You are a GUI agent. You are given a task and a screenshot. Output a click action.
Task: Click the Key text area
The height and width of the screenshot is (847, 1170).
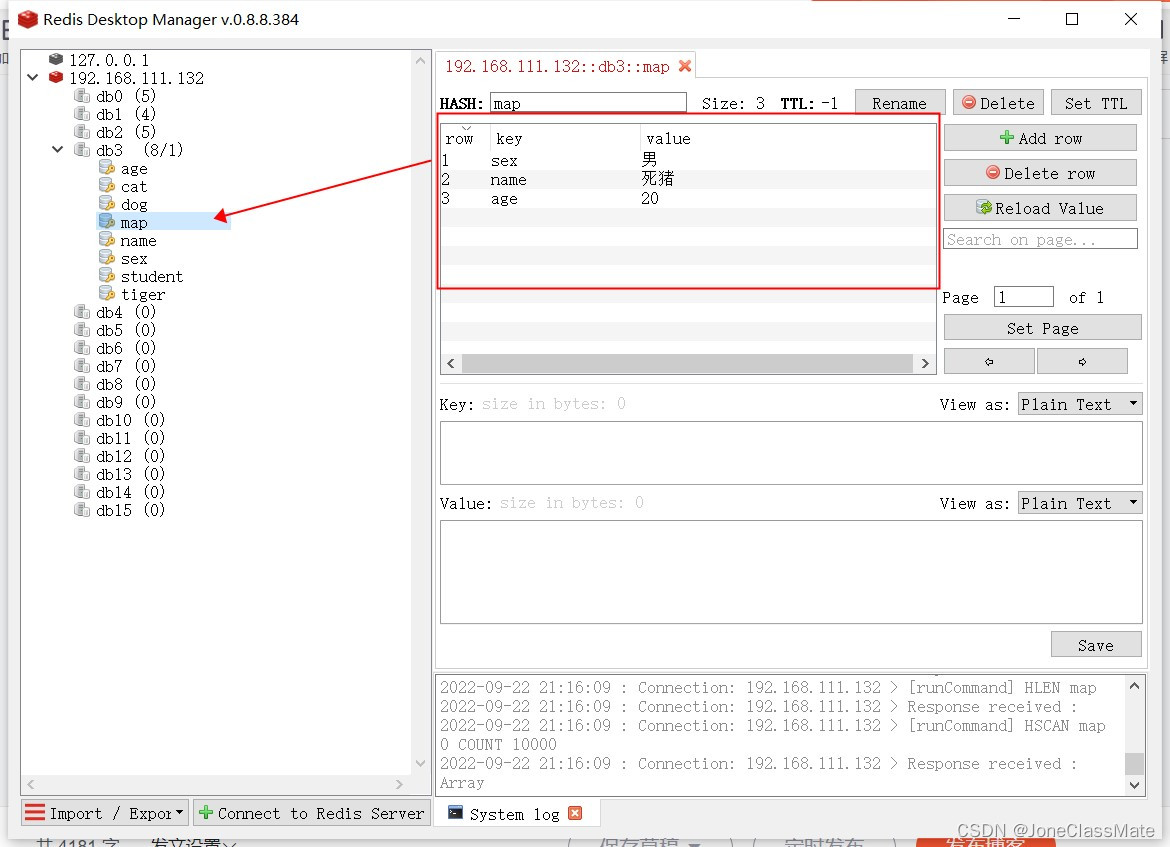[x=791, y=453]
